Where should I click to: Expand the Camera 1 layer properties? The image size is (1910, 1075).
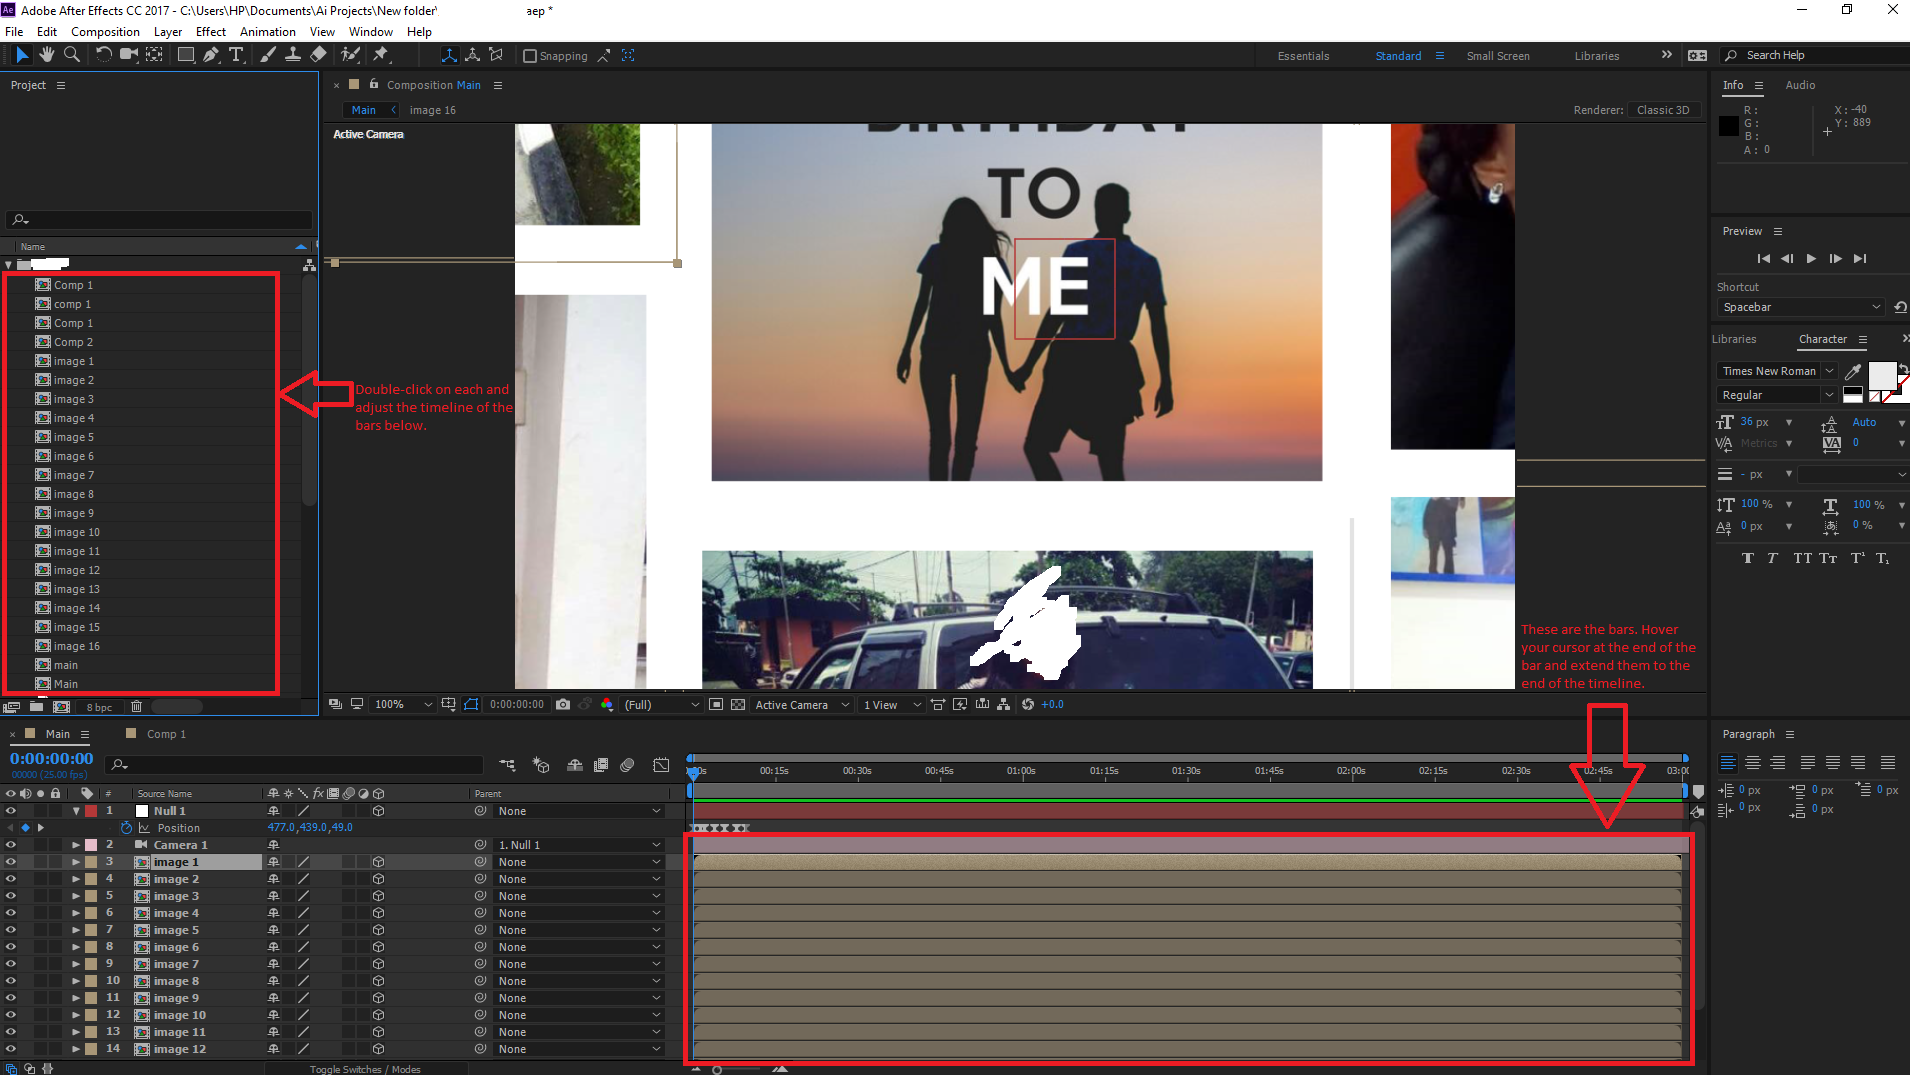pyautogui.click(x=76, y=845)
